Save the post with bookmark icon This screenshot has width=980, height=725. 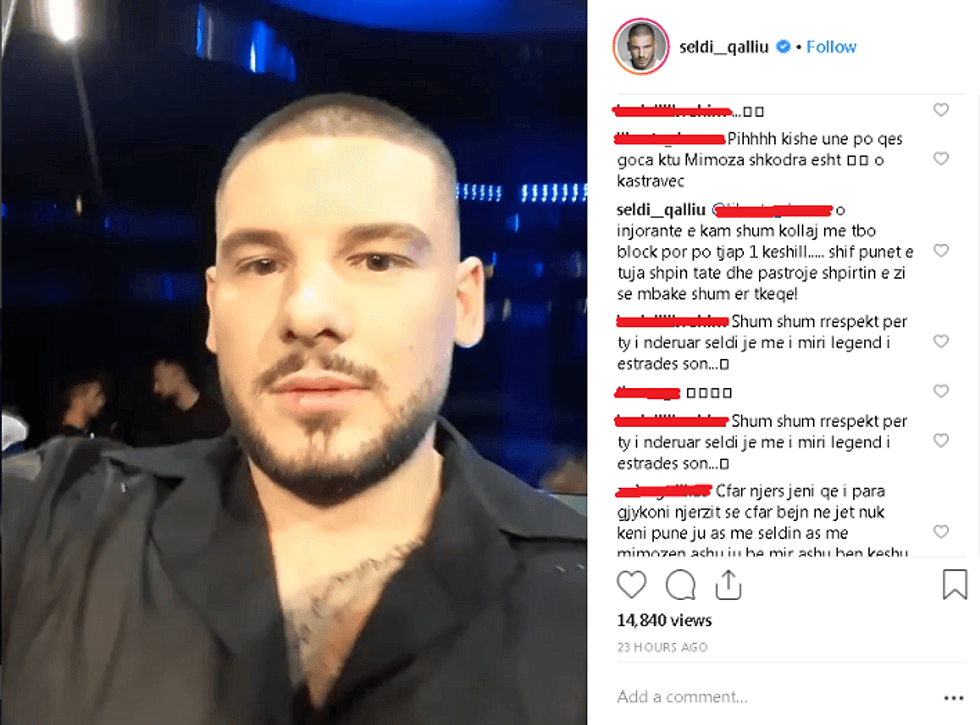point(954,584)
